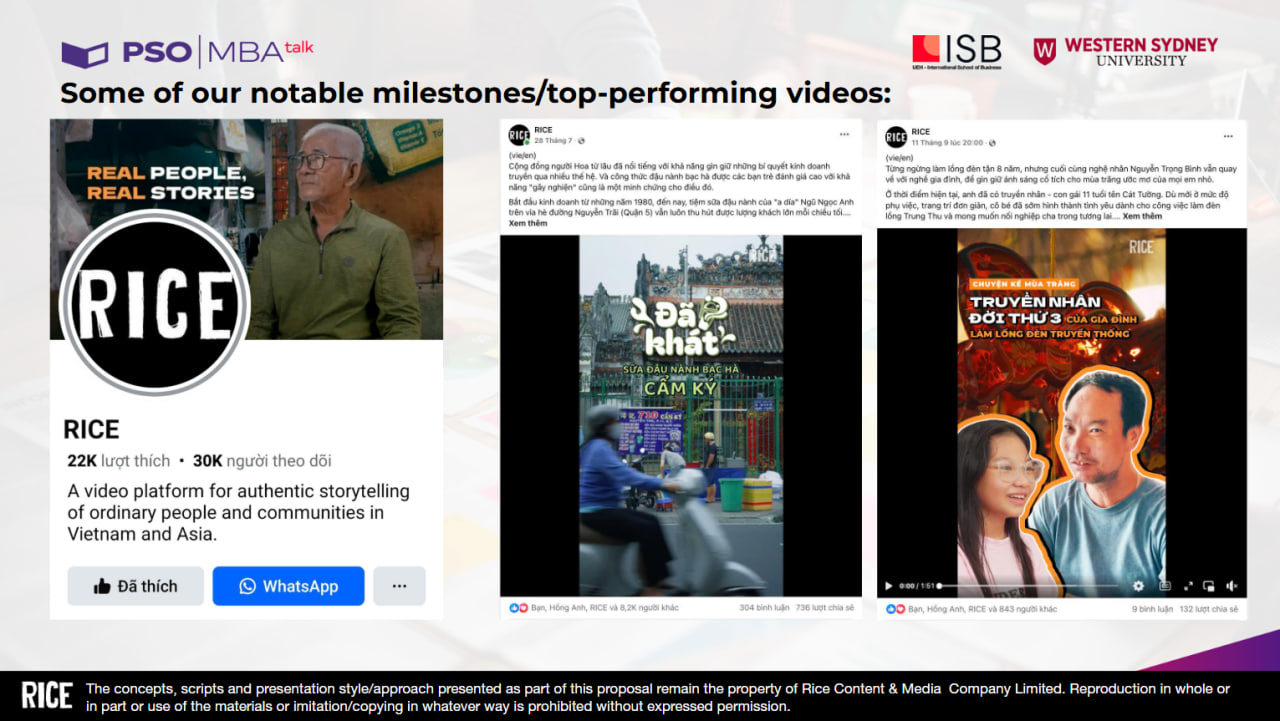Screen dimensions: 1280x721
Task: Click the 30K người theo dõi count
Action: [262, 461]
